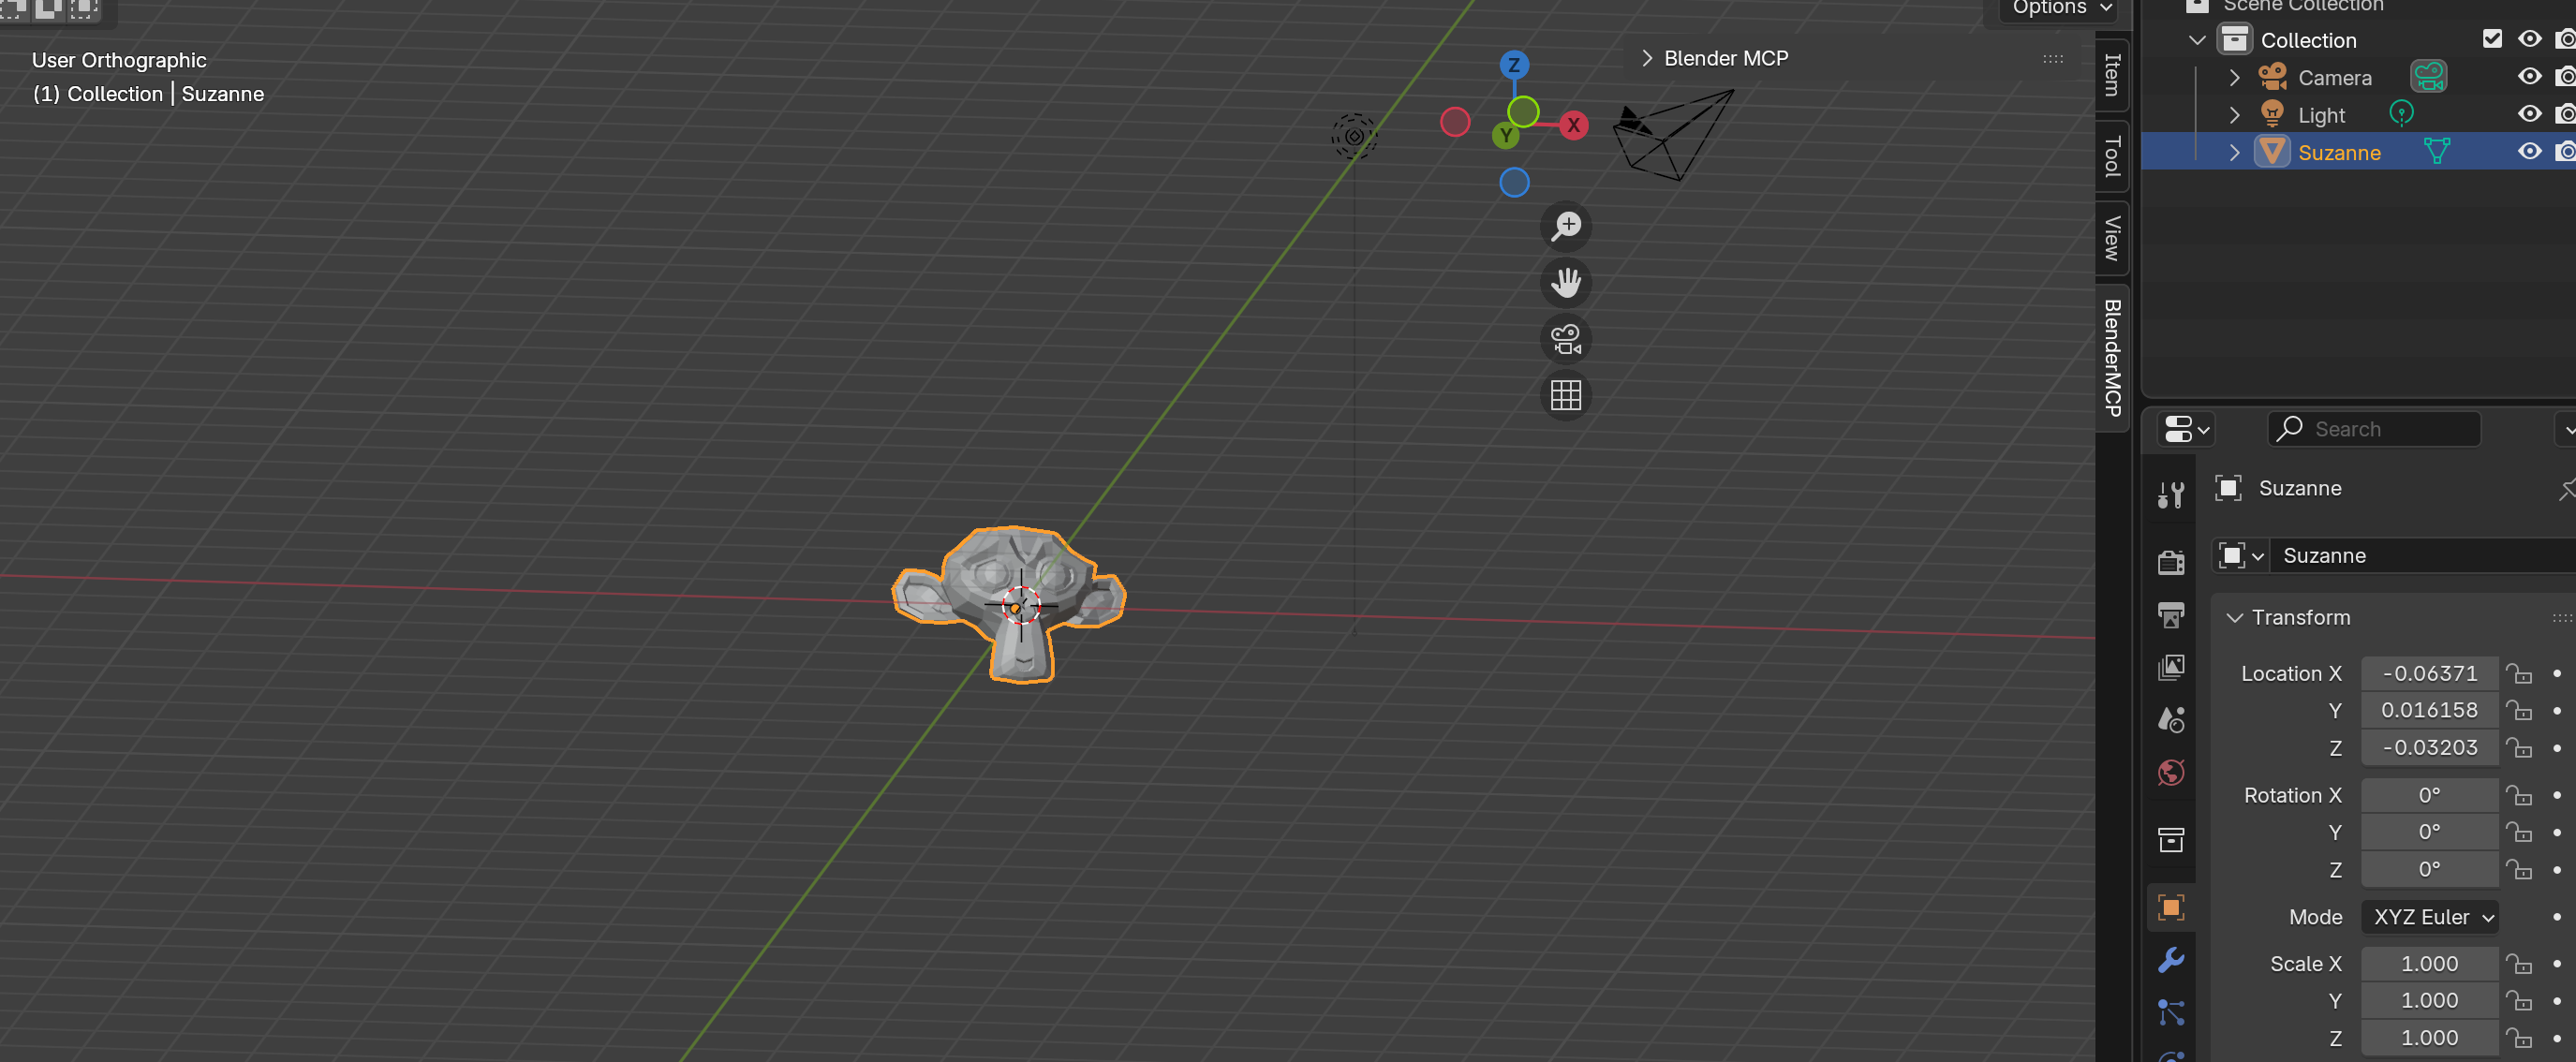Switch to the Item sidebar tab
This screenshot has width=2576, height=1062.
tap(2111, 74)
